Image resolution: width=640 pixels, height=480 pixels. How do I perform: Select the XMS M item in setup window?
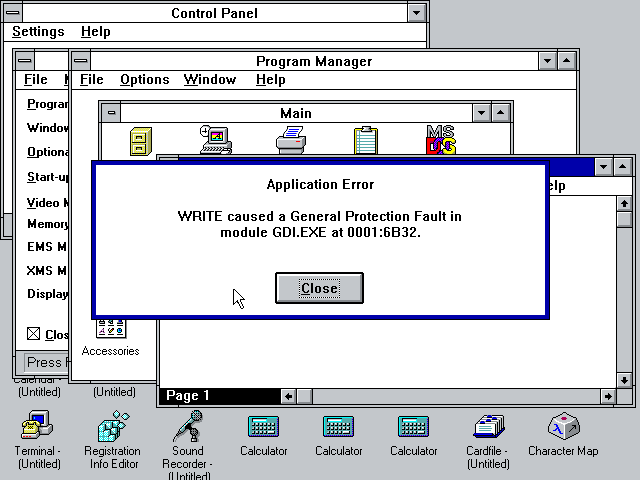tap(47, 271)
